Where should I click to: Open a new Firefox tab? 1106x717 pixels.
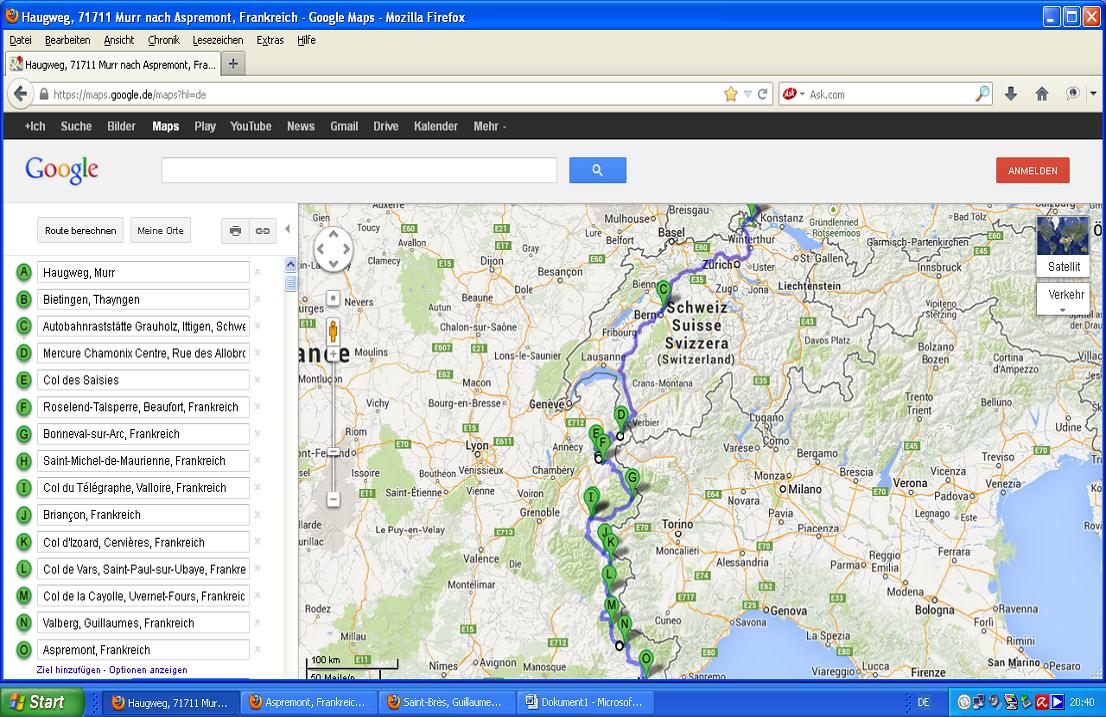coord(233,64)
